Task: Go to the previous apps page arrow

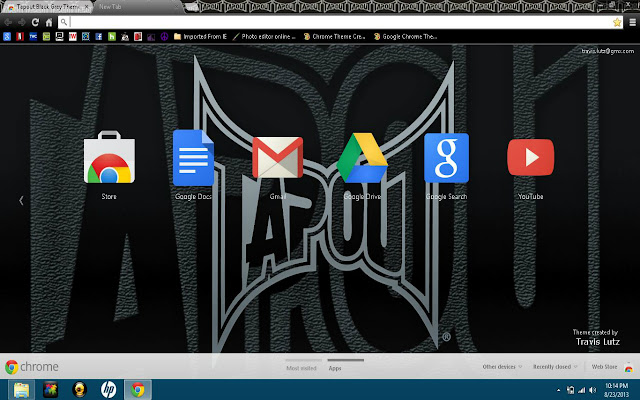Action: click(x=21, y=200)
